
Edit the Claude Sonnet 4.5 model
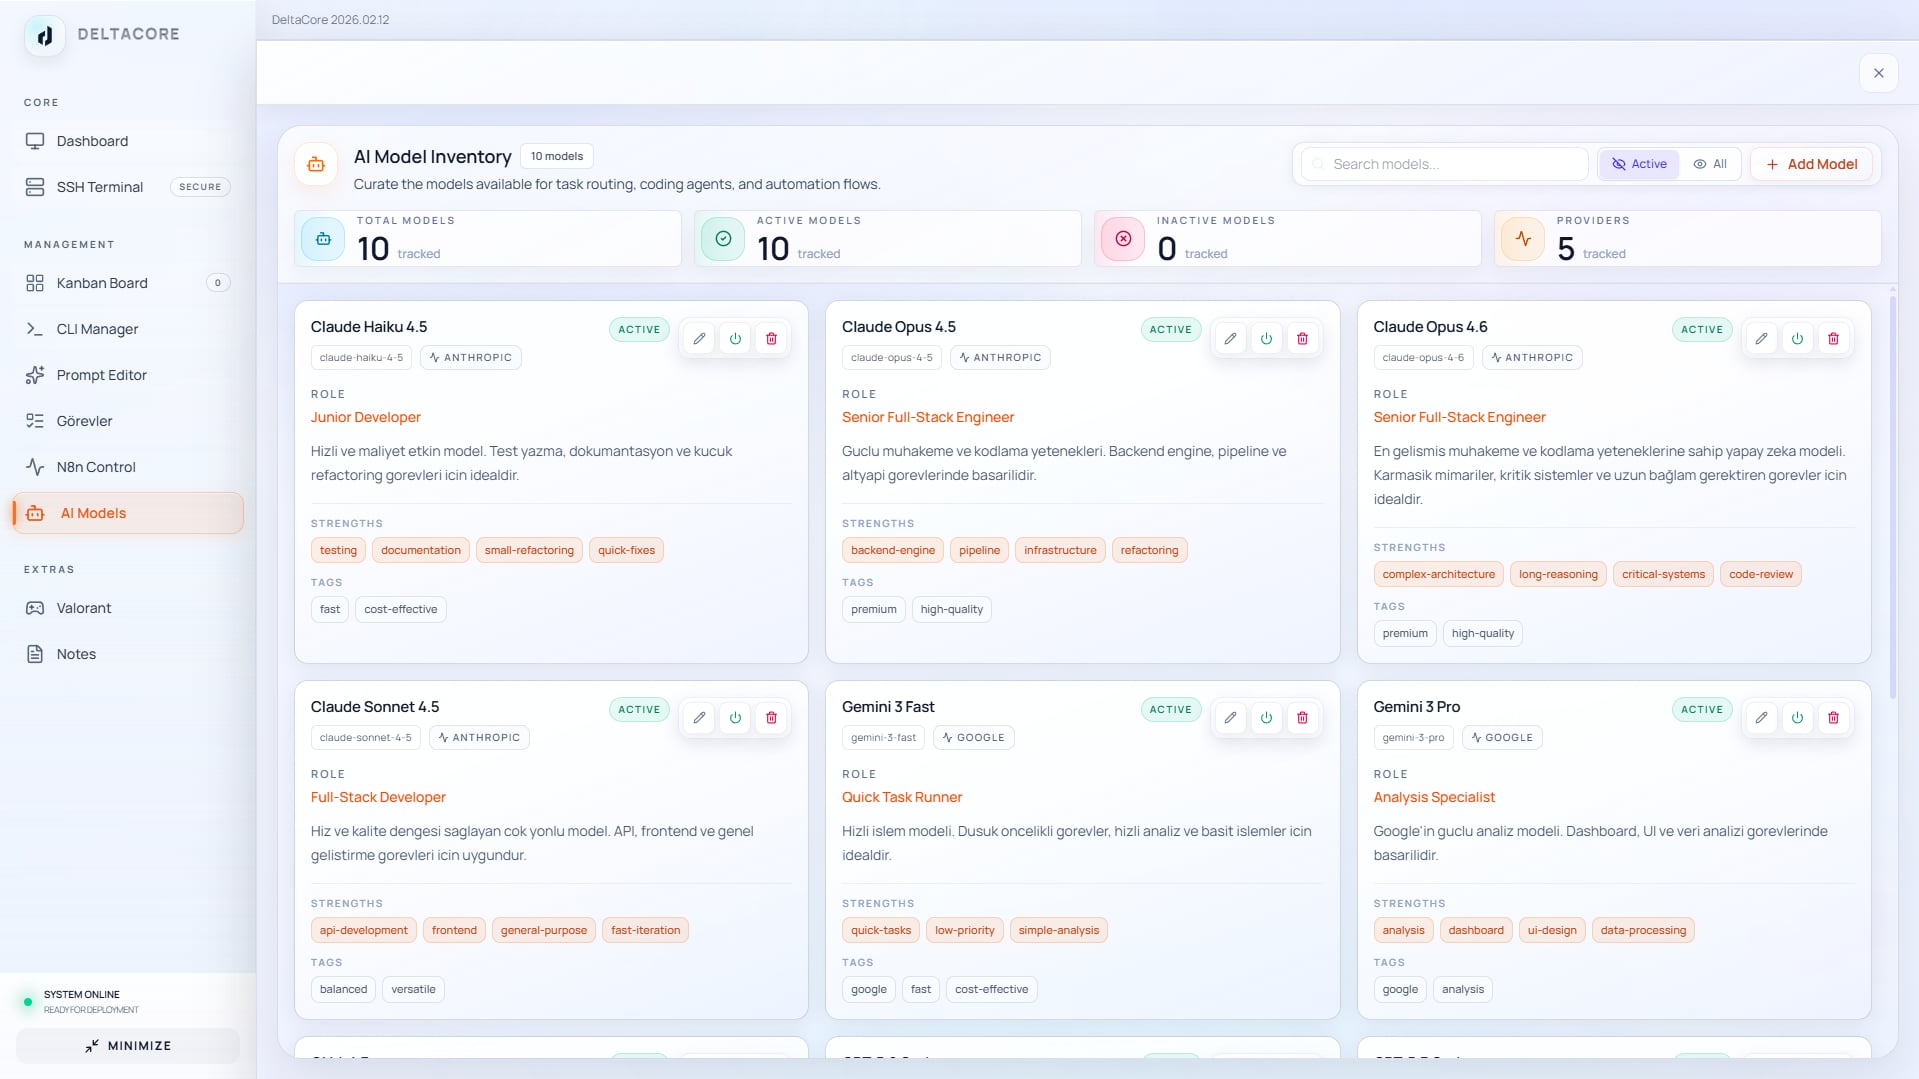coord(699,717)
